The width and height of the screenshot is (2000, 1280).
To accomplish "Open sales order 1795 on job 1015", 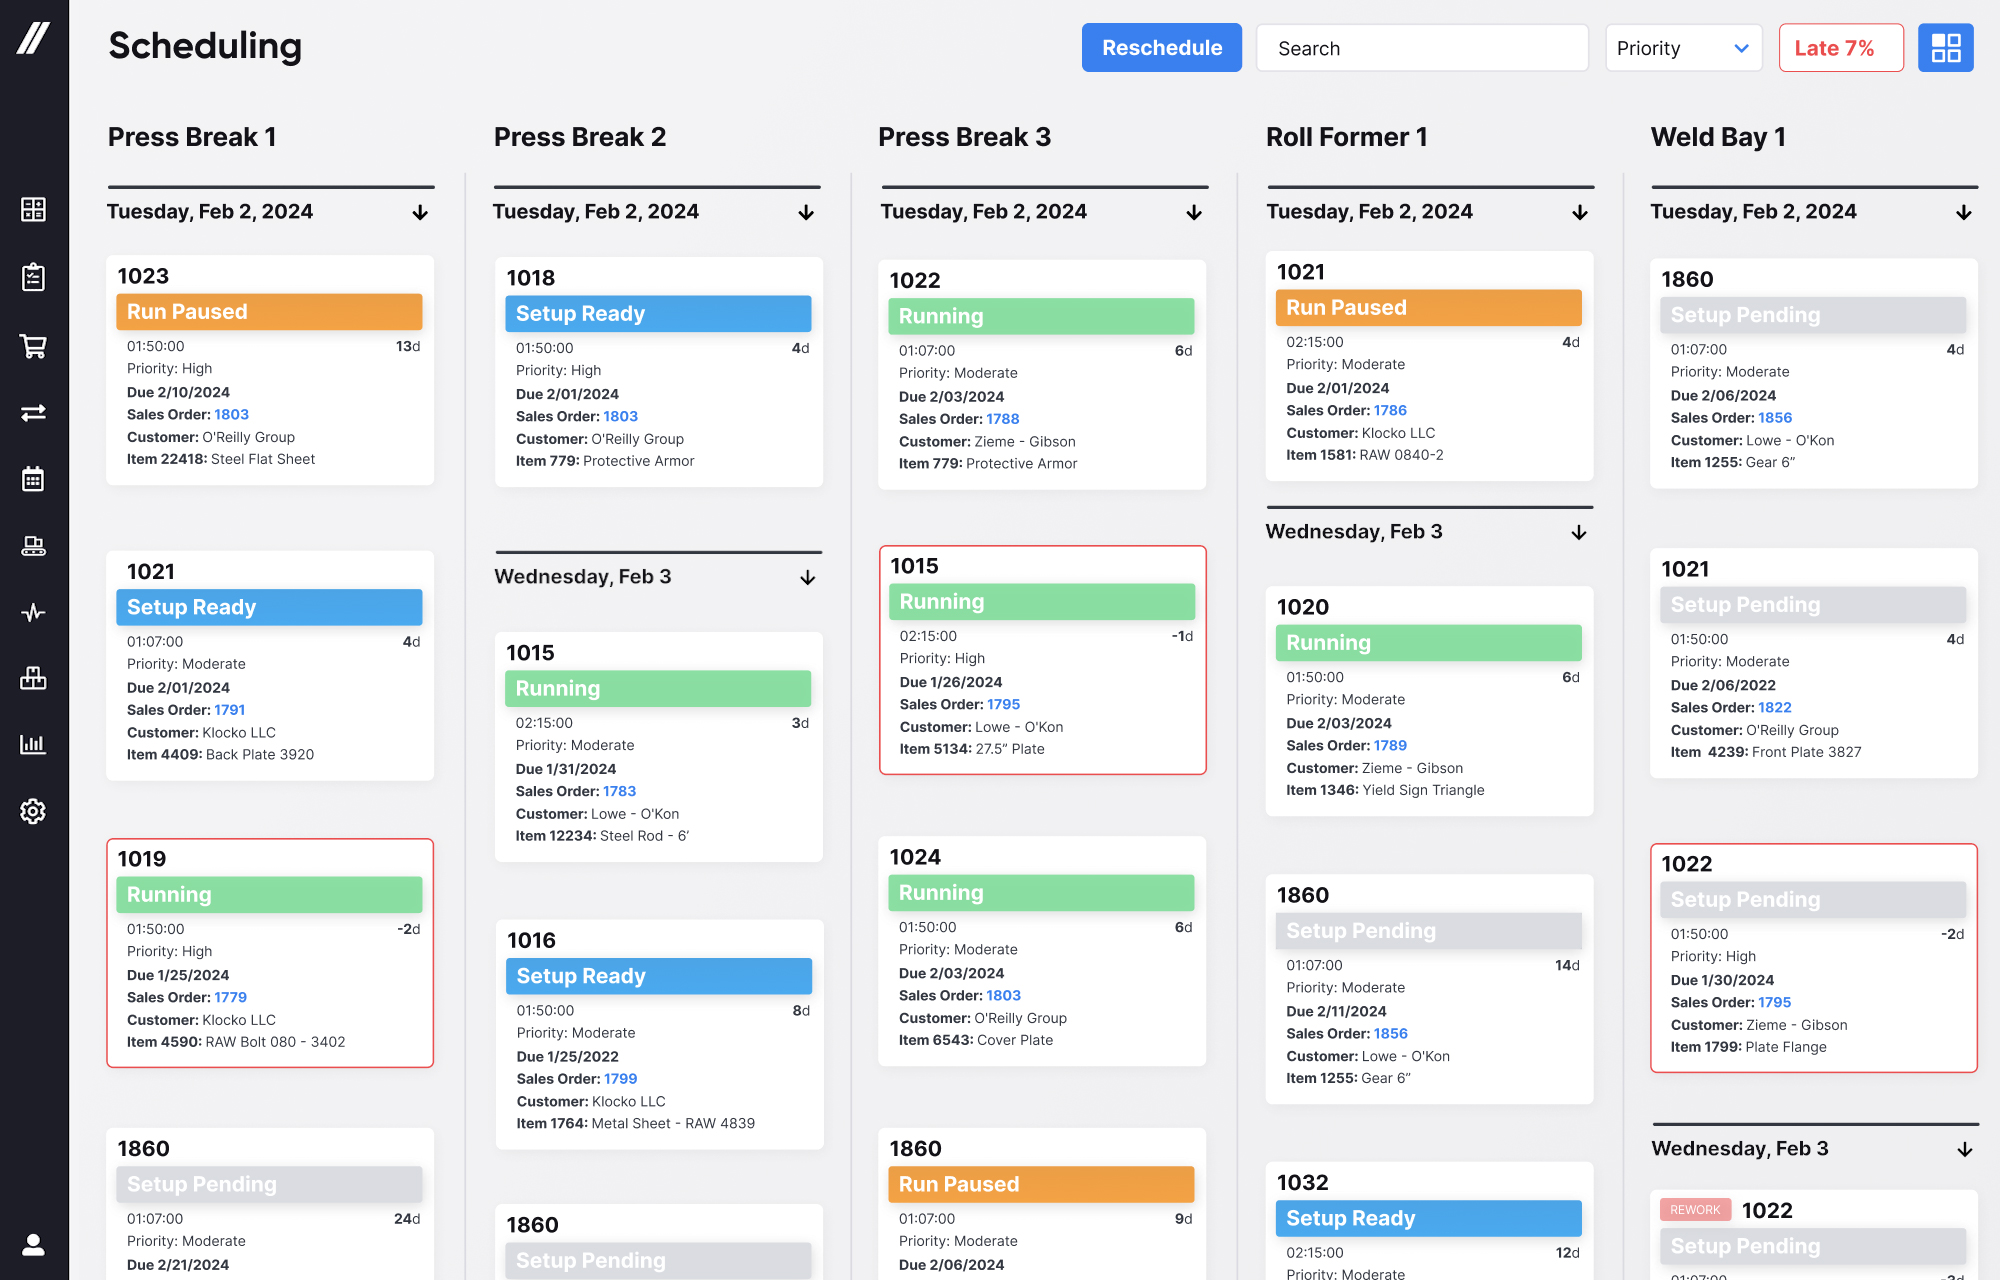I will coord(1003,704).
